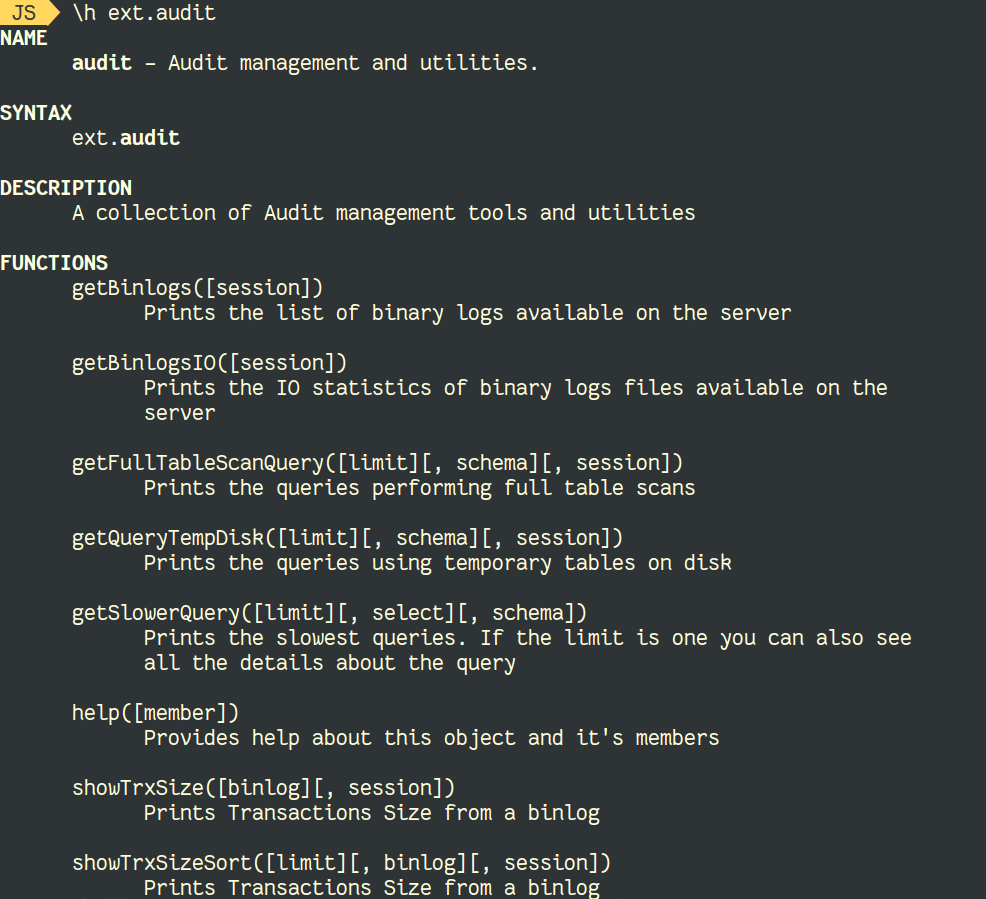Click the yellow JS mode prompt badge
986x899 pixels.
click(x=30, y=13)
